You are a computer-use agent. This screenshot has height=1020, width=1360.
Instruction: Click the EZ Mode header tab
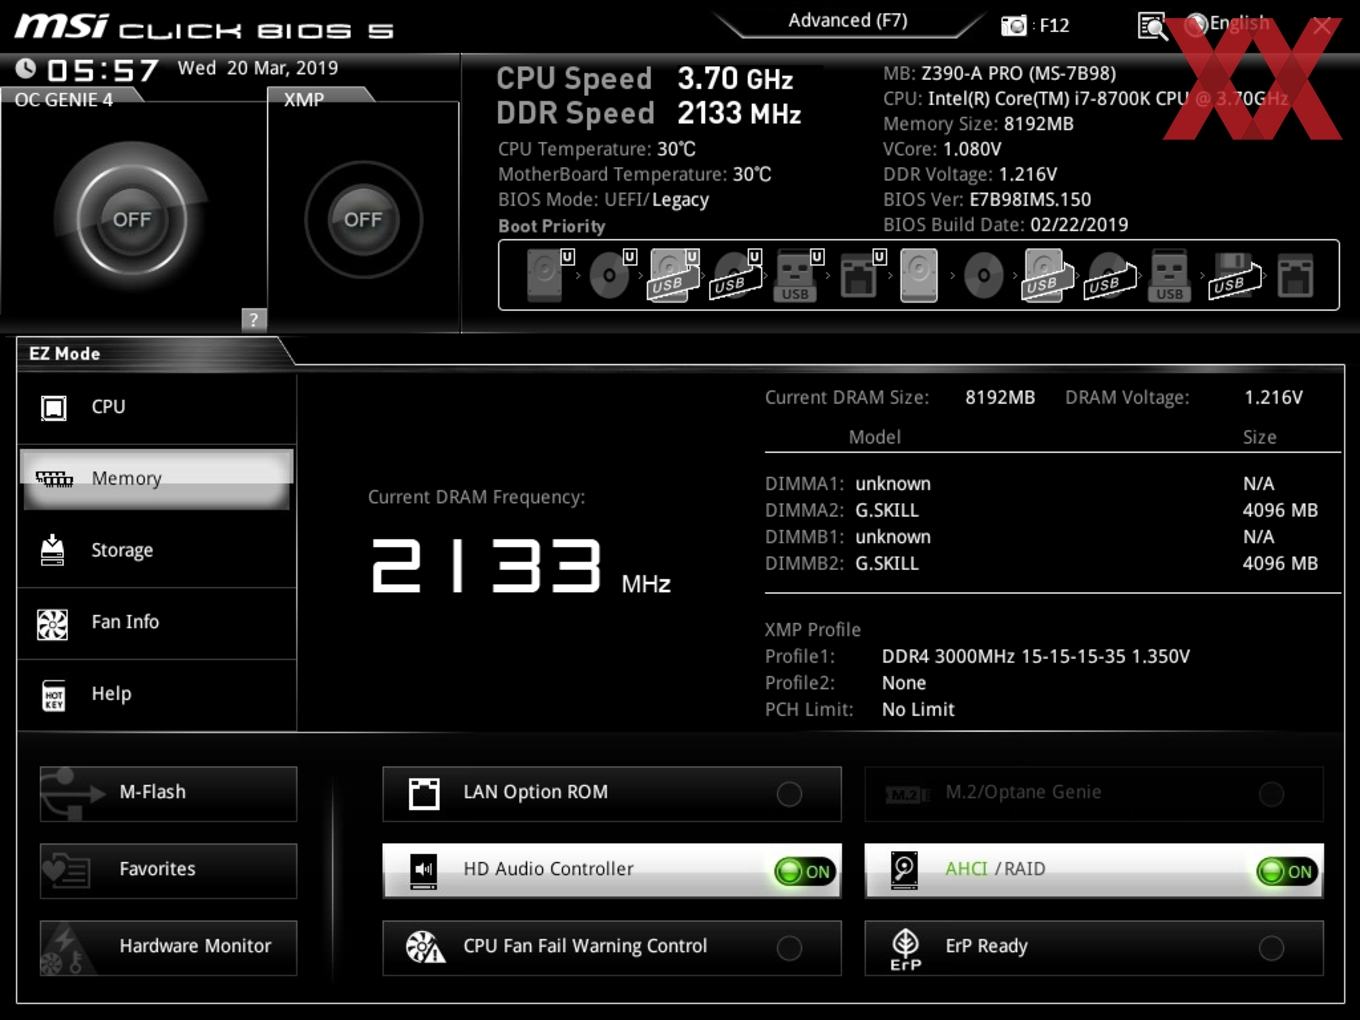(x=65, y=354)
